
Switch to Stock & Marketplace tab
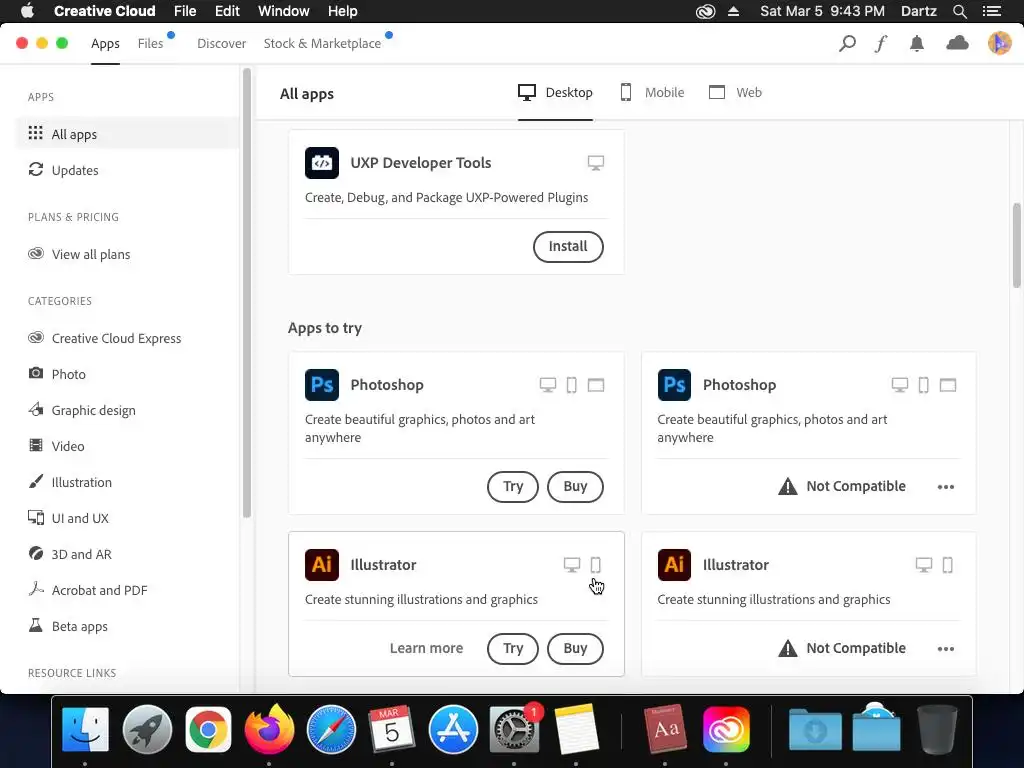click(322, 44)
